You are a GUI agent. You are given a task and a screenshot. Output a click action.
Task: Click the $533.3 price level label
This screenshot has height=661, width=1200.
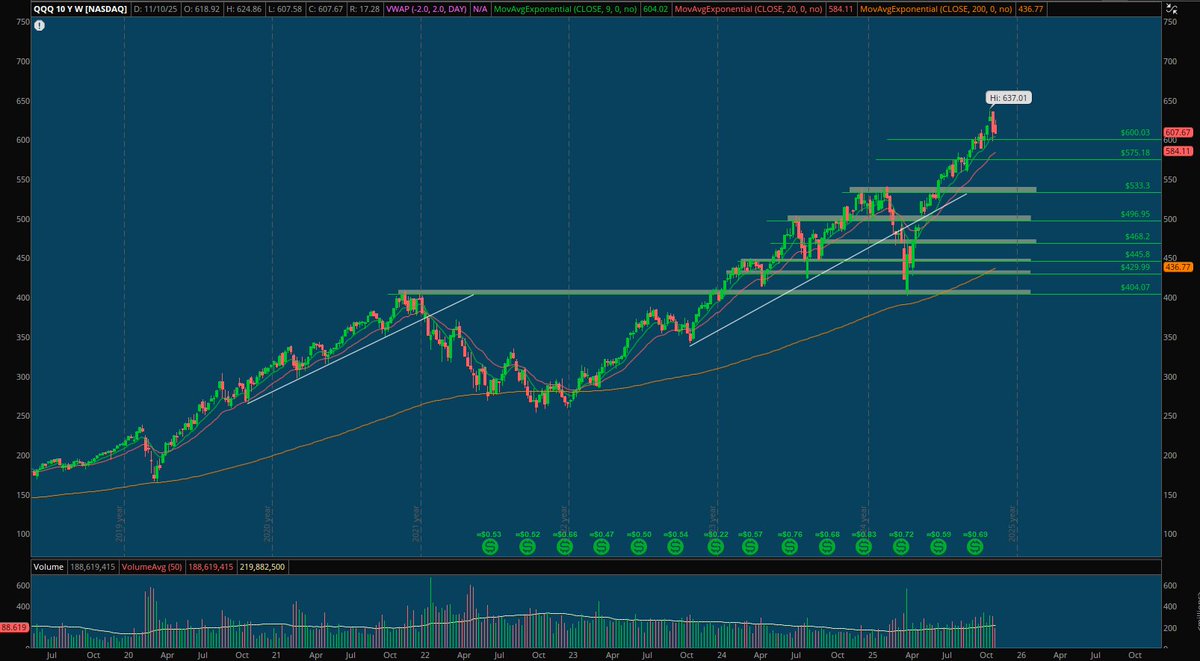pyautogui.click(x=1138, y=185)
